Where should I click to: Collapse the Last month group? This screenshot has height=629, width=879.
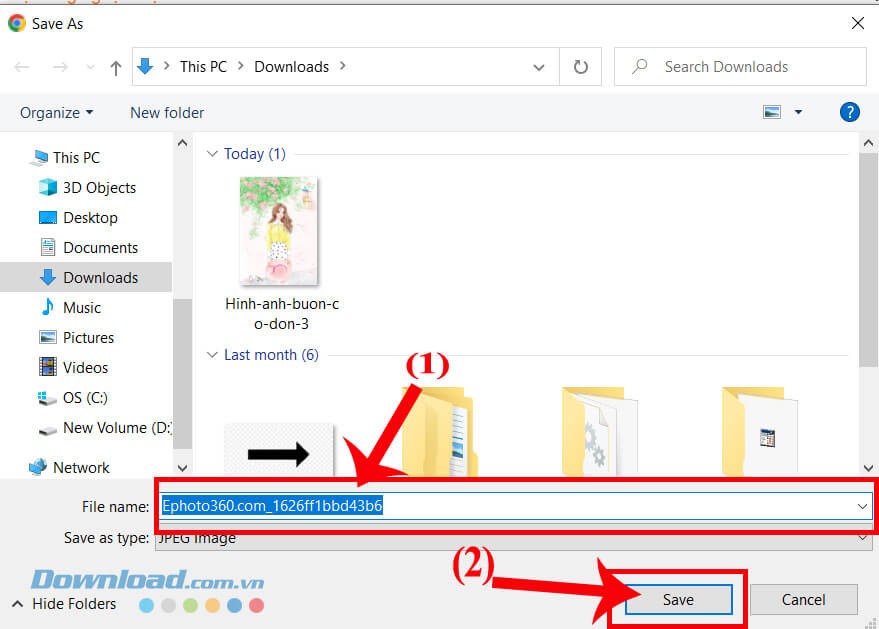tap(211, 355)
